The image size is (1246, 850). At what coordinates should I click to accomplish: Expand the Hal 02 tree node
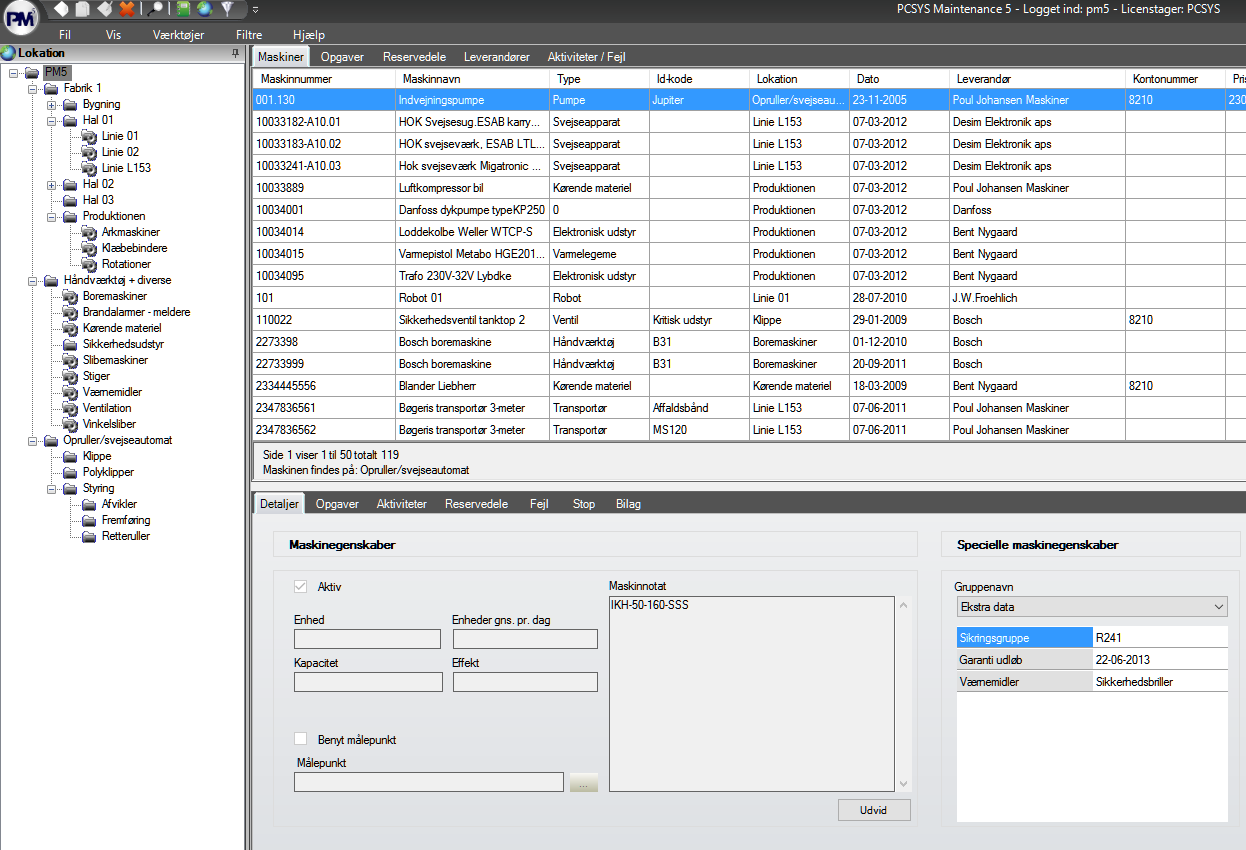click(x=52, y=184)
